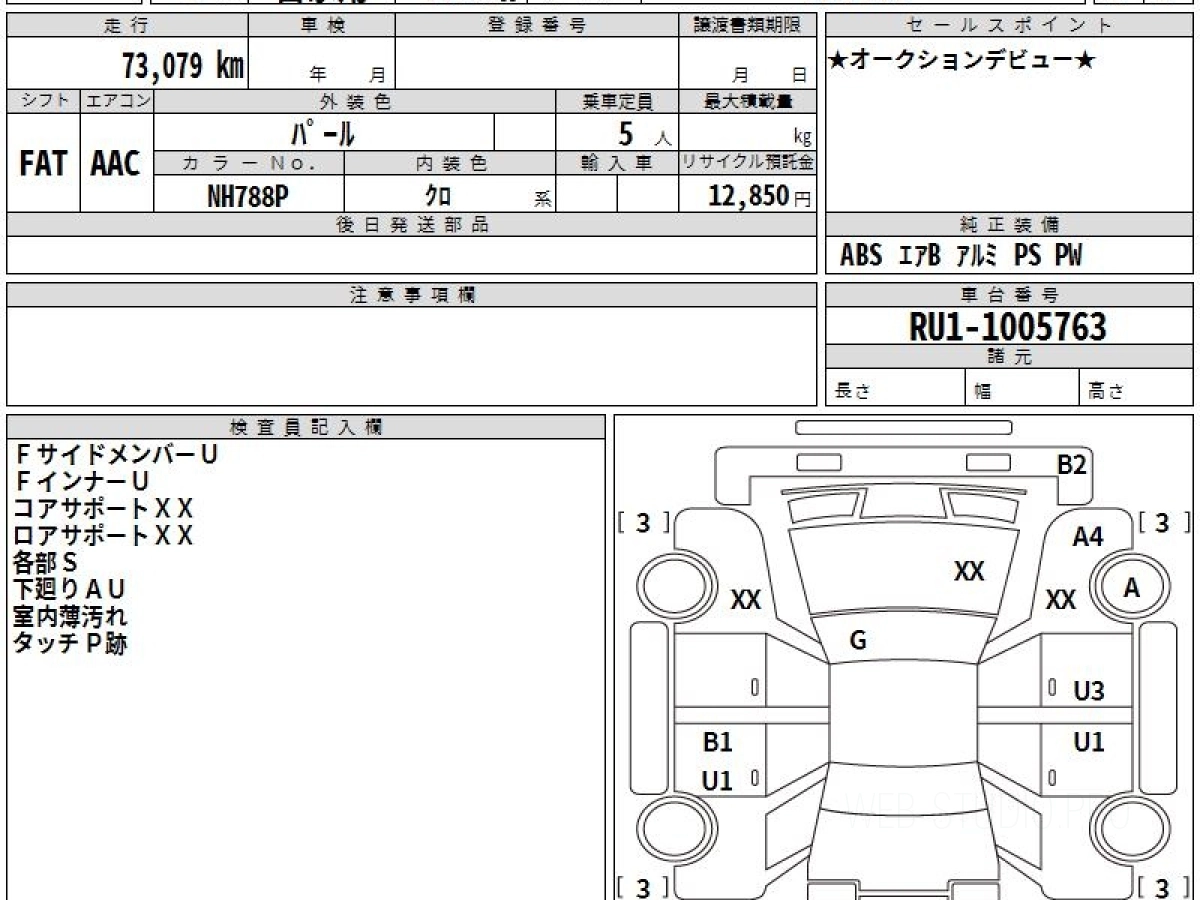This screenshot has width=1200, height=900.
Task: Click the B1 mark on the diagram door
Action: (x=717, y=742)
